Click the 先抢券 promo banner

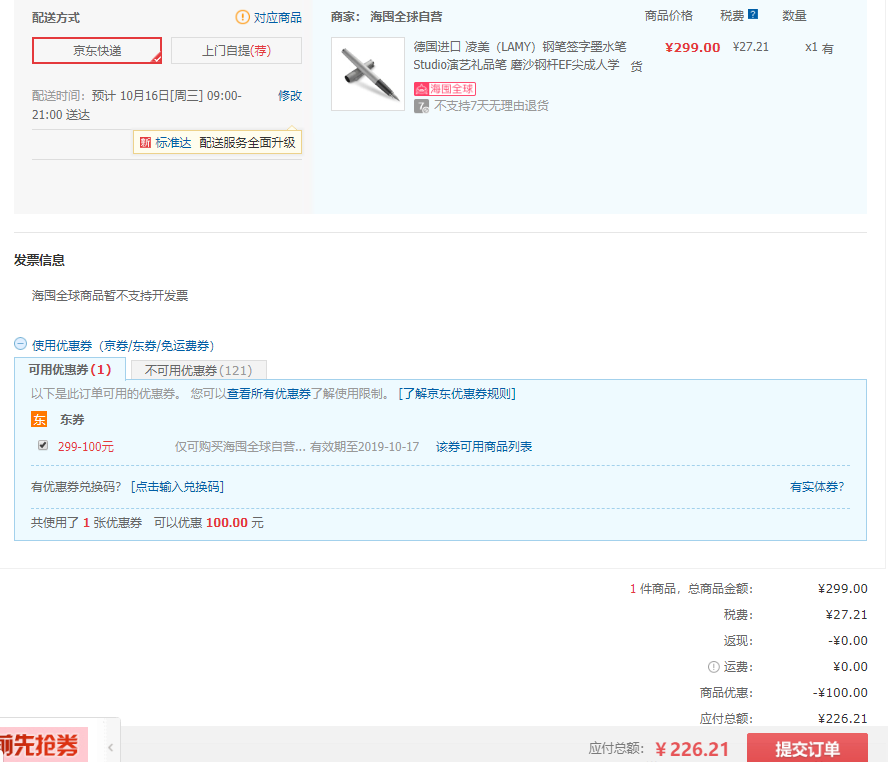pos(44,745)
